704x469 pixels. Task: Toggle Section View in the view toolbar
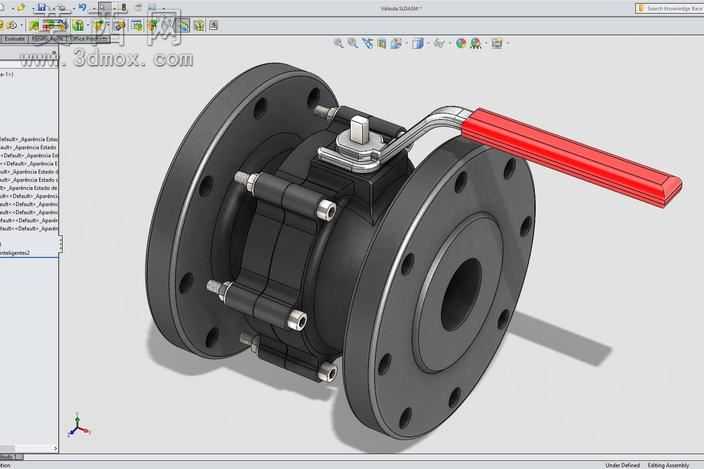(x=382, y=43)
